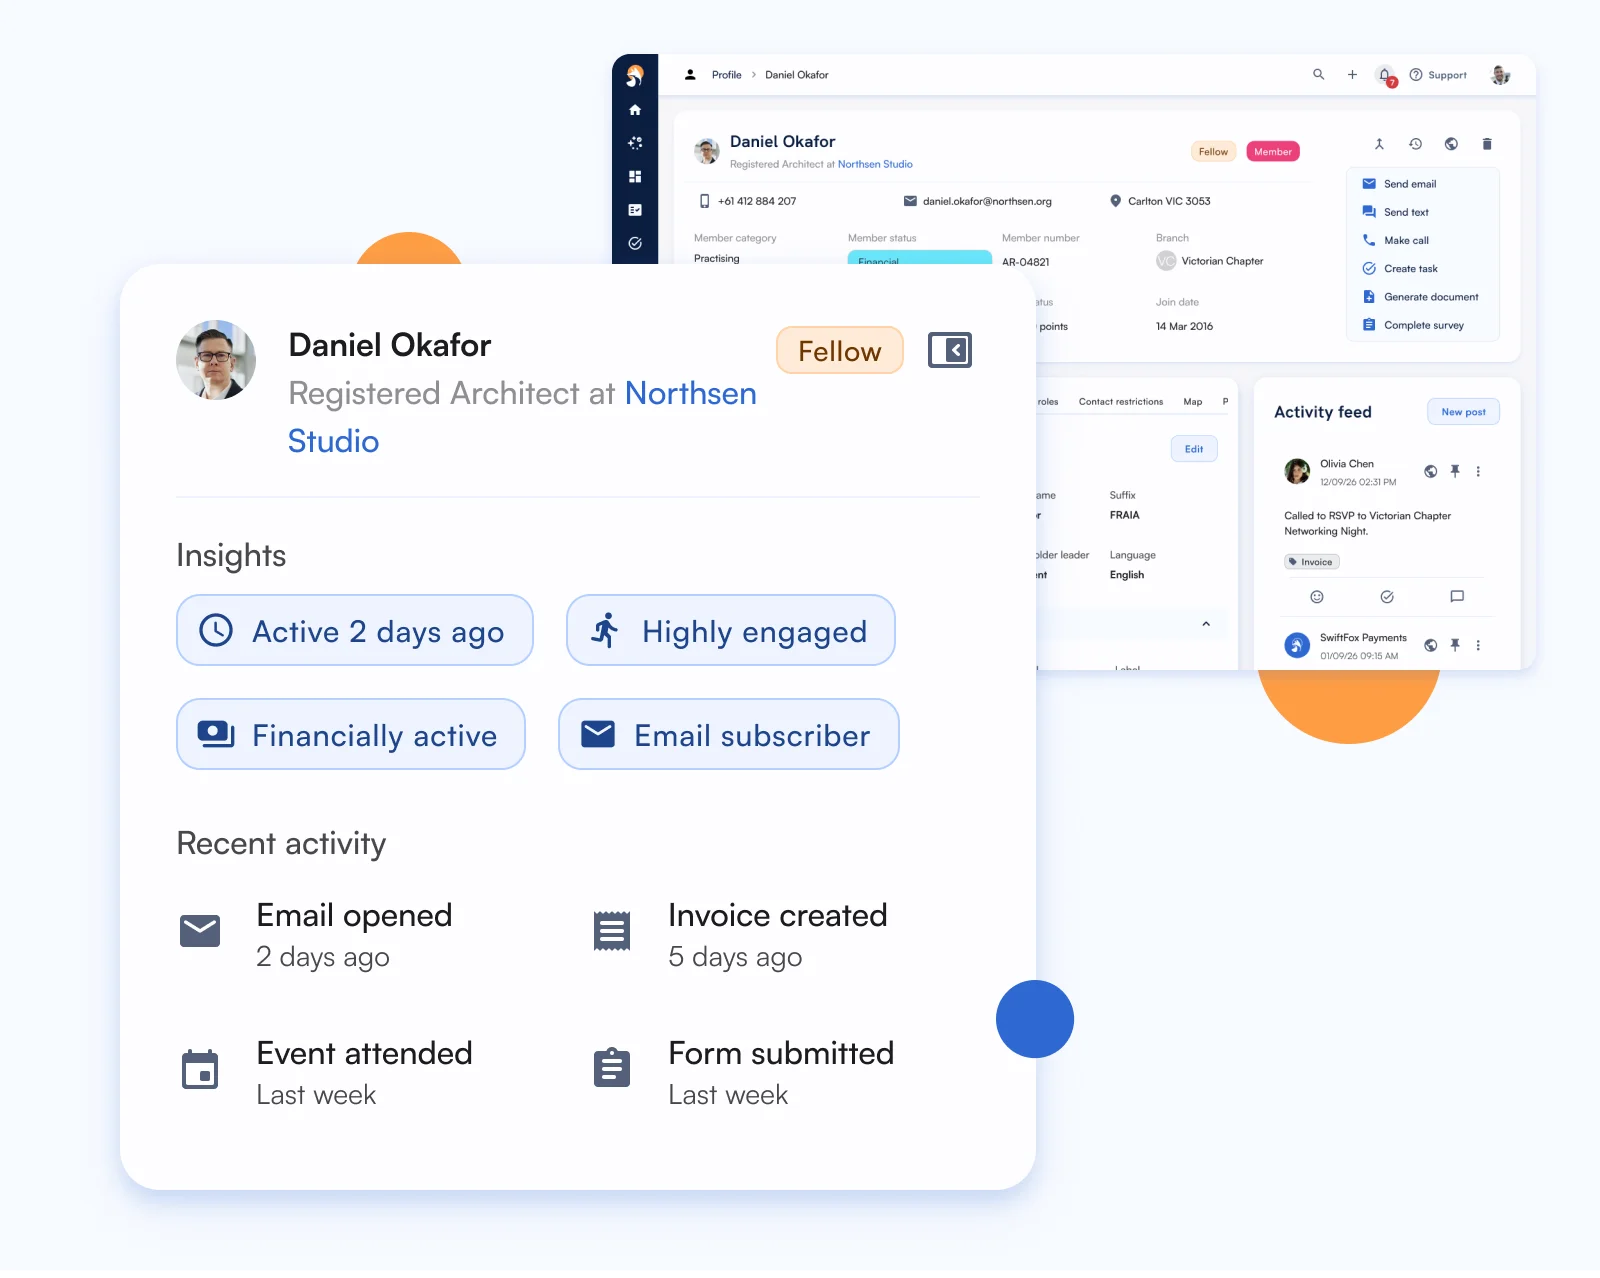The image size is (1600, 1278).
Task: Click the member number AR-04821
Action: tap(1026, 262)
